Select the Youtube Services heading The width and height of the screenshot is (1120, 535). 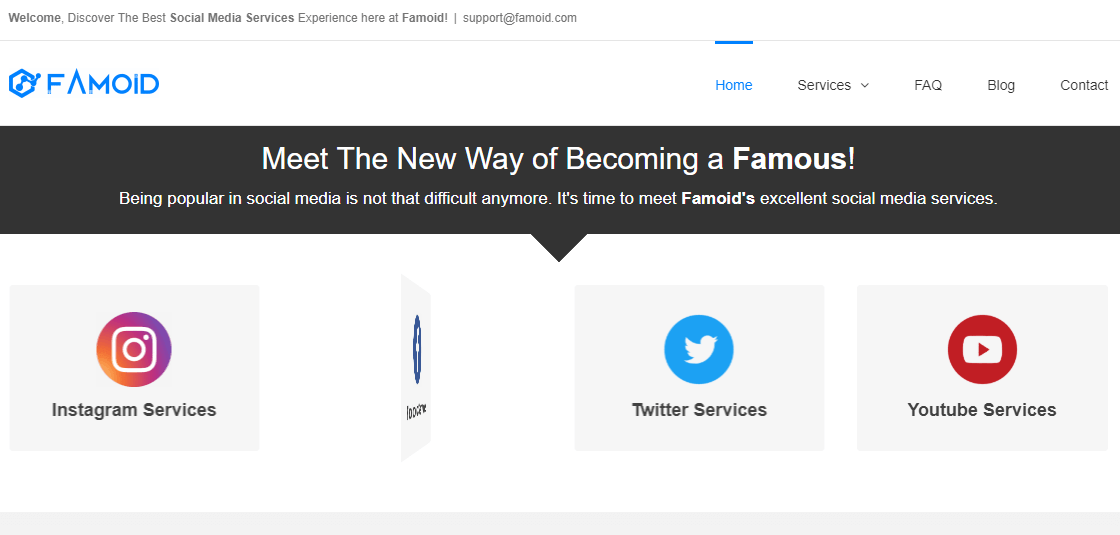click(982, 410)
